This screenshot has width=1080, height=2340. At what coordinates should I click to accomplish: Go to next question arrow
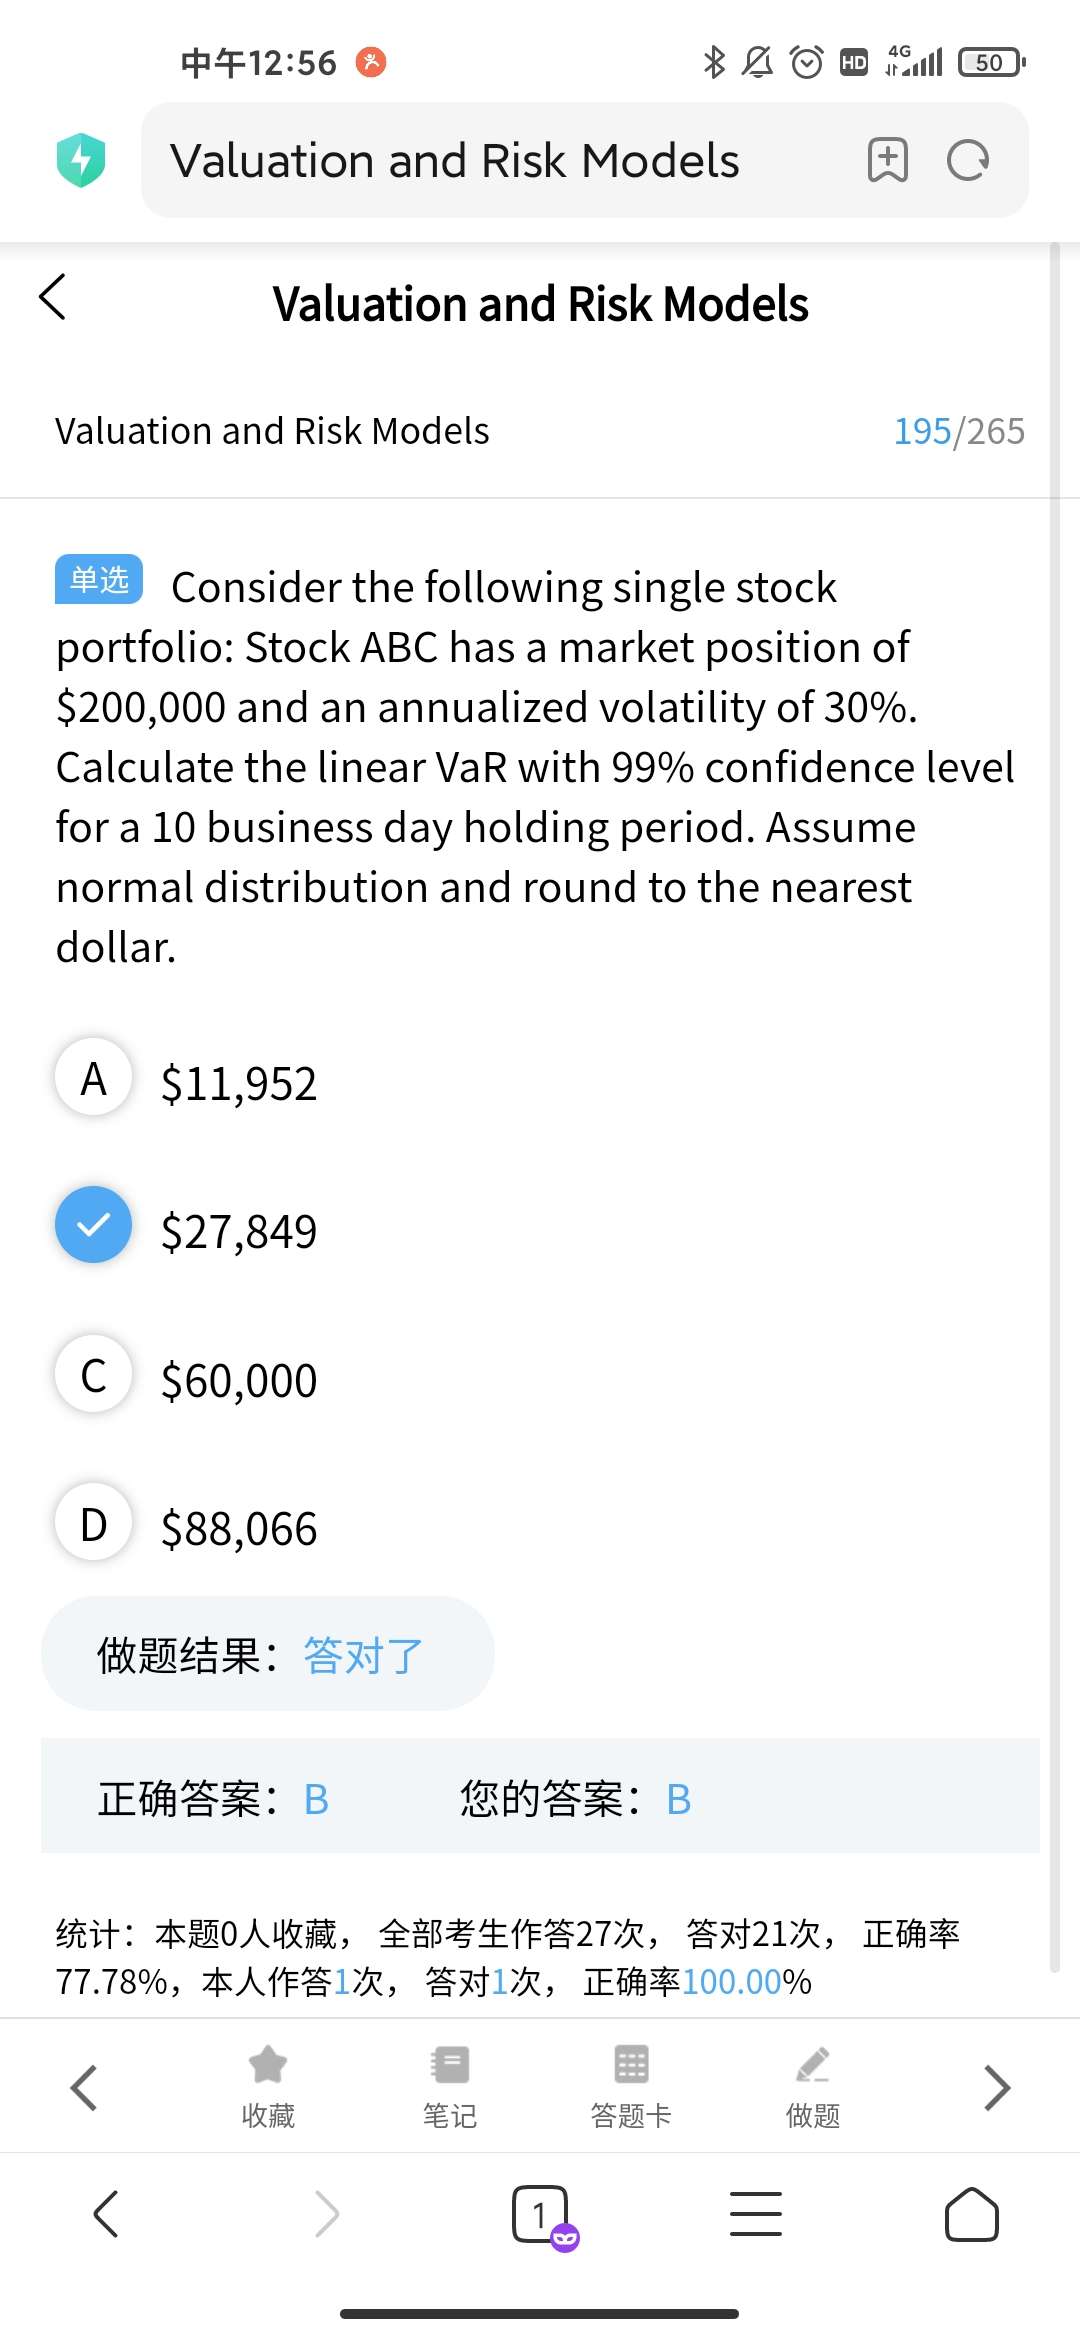pos(997,2087)
